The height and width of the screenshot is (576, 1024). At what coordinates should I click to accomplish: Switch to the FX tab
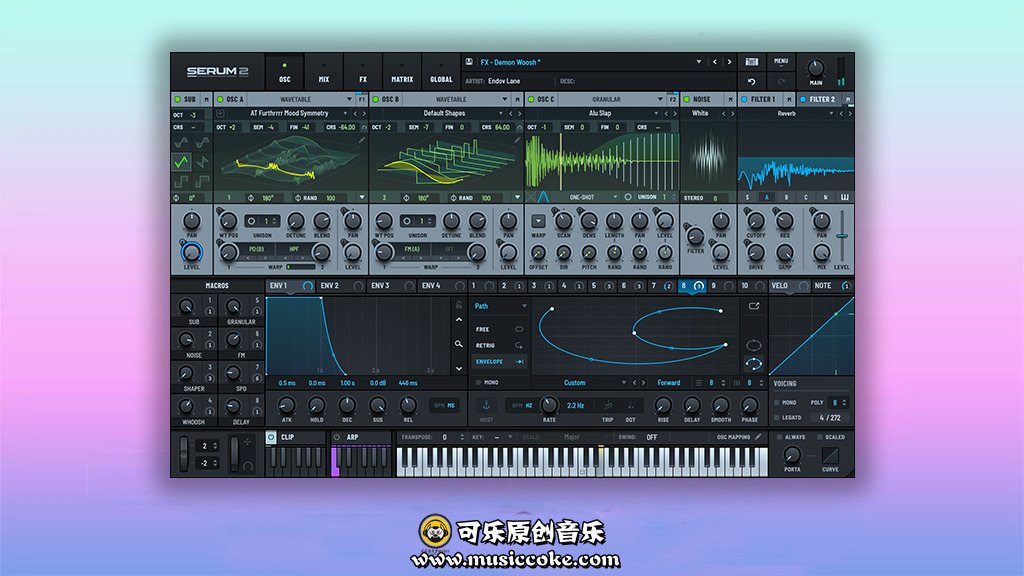[362, 72]
